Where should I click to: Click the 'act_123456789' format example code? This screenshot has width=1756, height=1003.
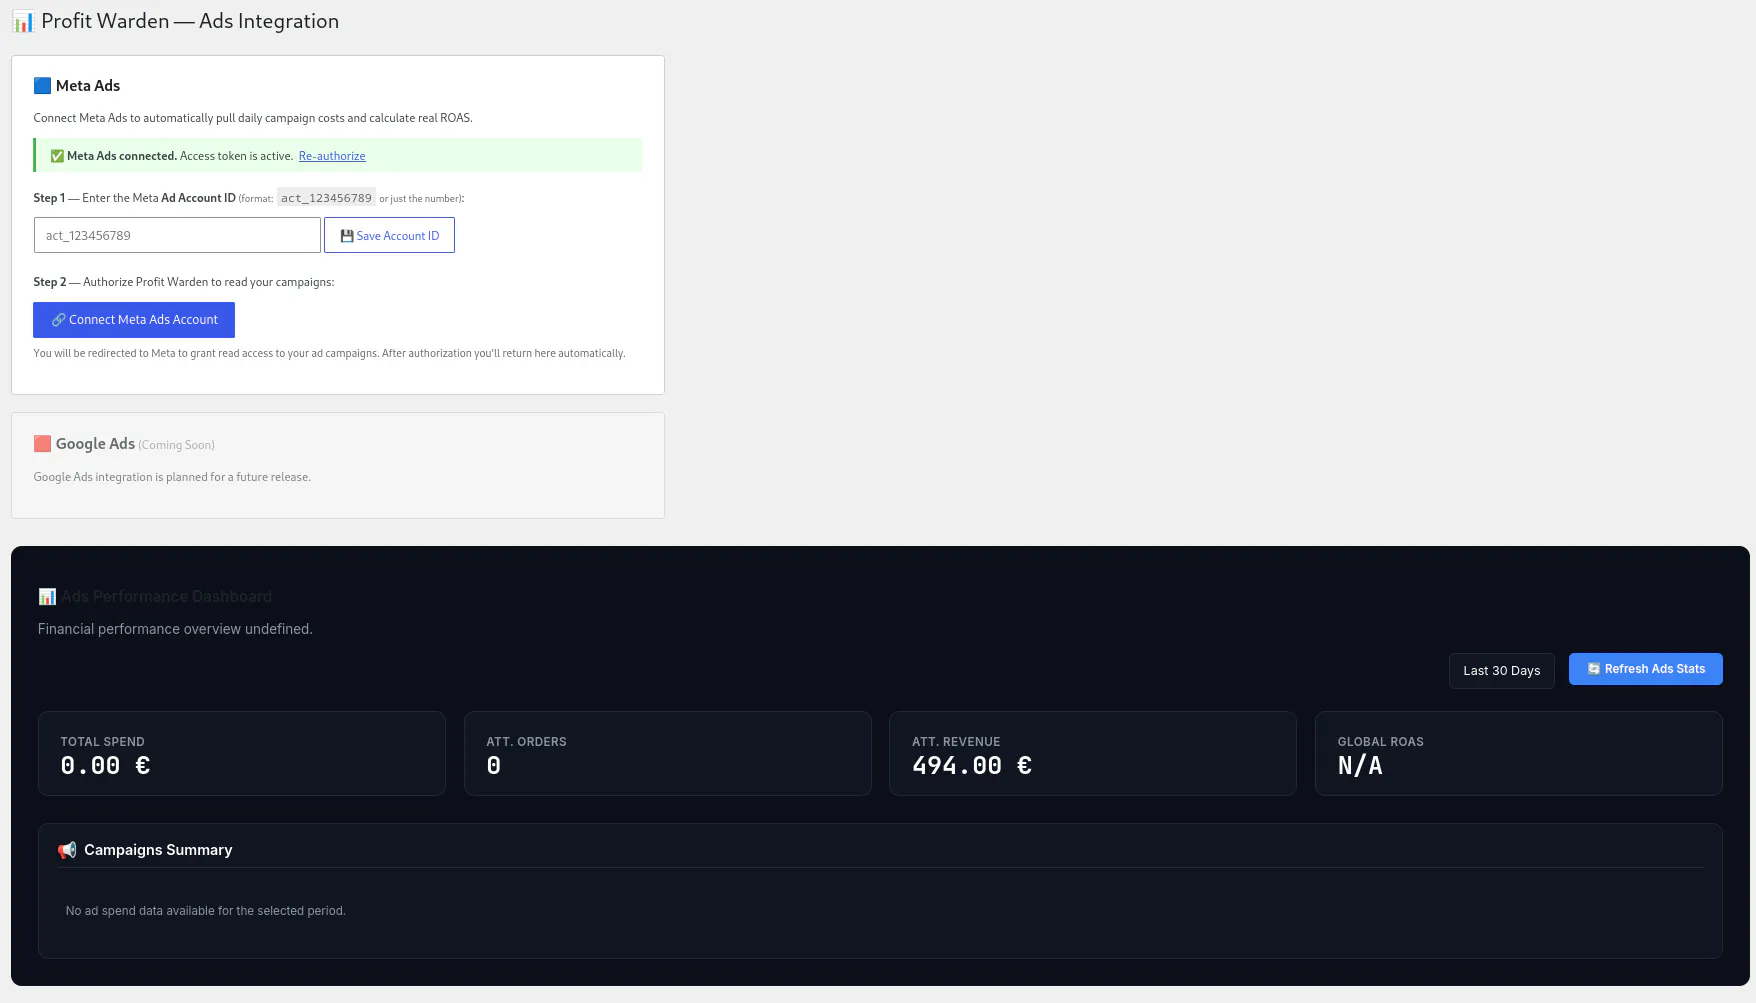326,198
